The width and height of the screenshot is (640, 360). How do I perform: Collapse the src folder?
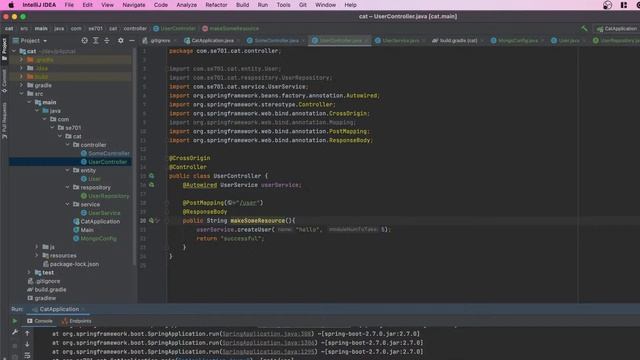[22, 93]
